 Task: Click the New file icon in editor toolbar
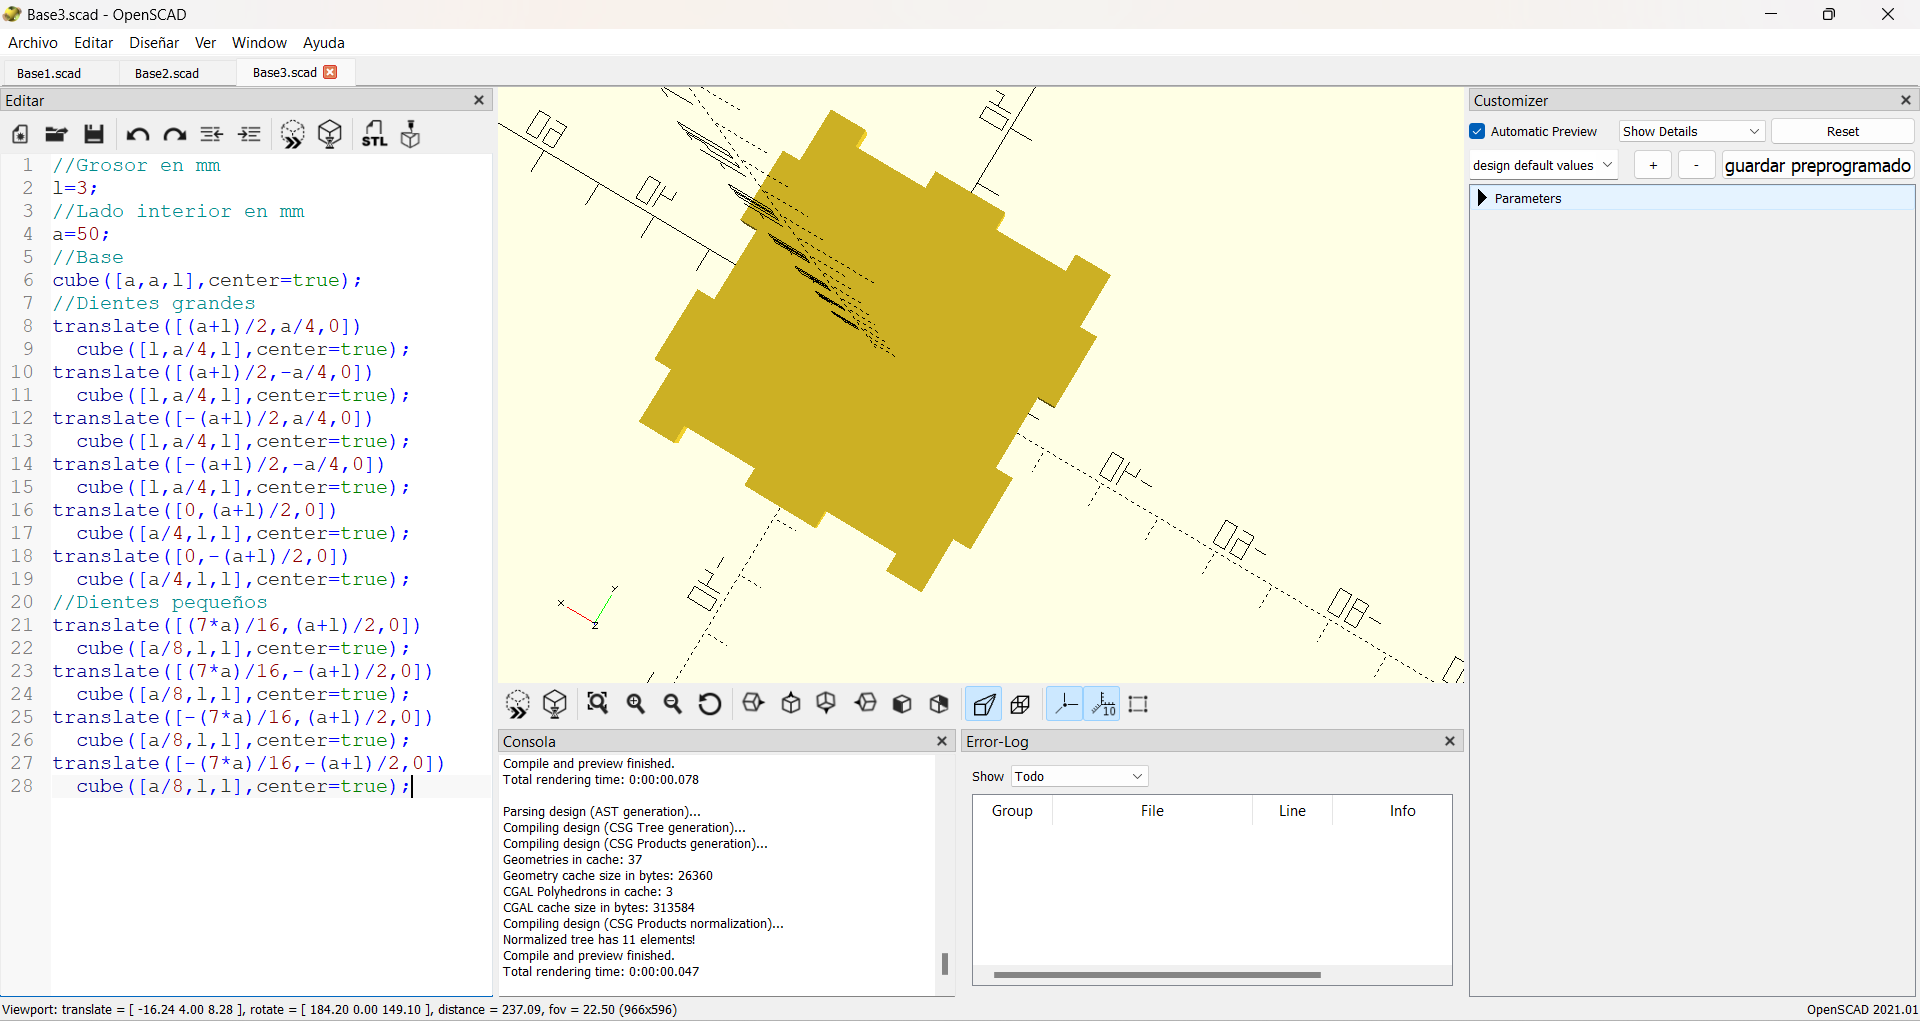[x=20, y=134]
